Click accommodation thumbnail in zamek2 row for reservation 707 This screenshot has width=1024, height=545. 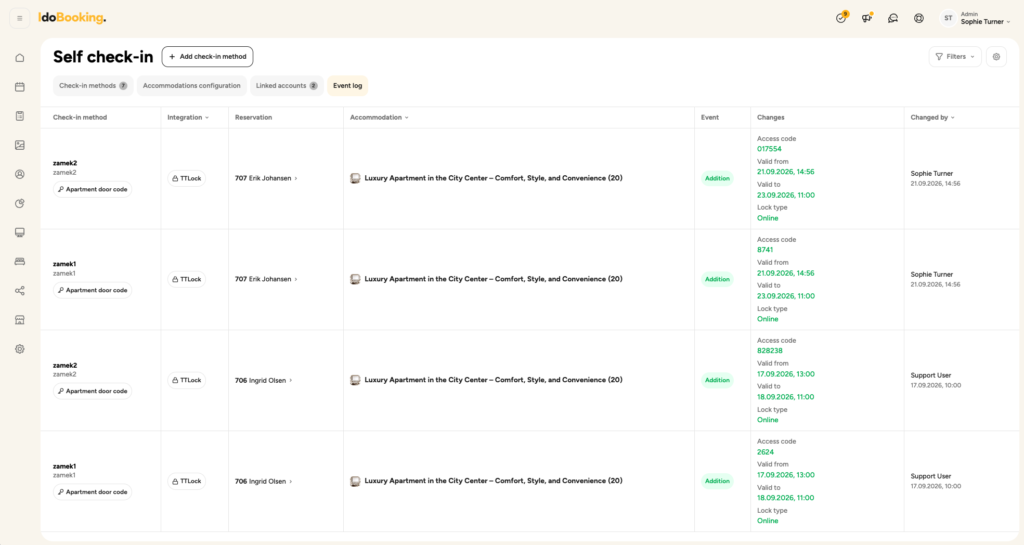(x=355, y=178)
